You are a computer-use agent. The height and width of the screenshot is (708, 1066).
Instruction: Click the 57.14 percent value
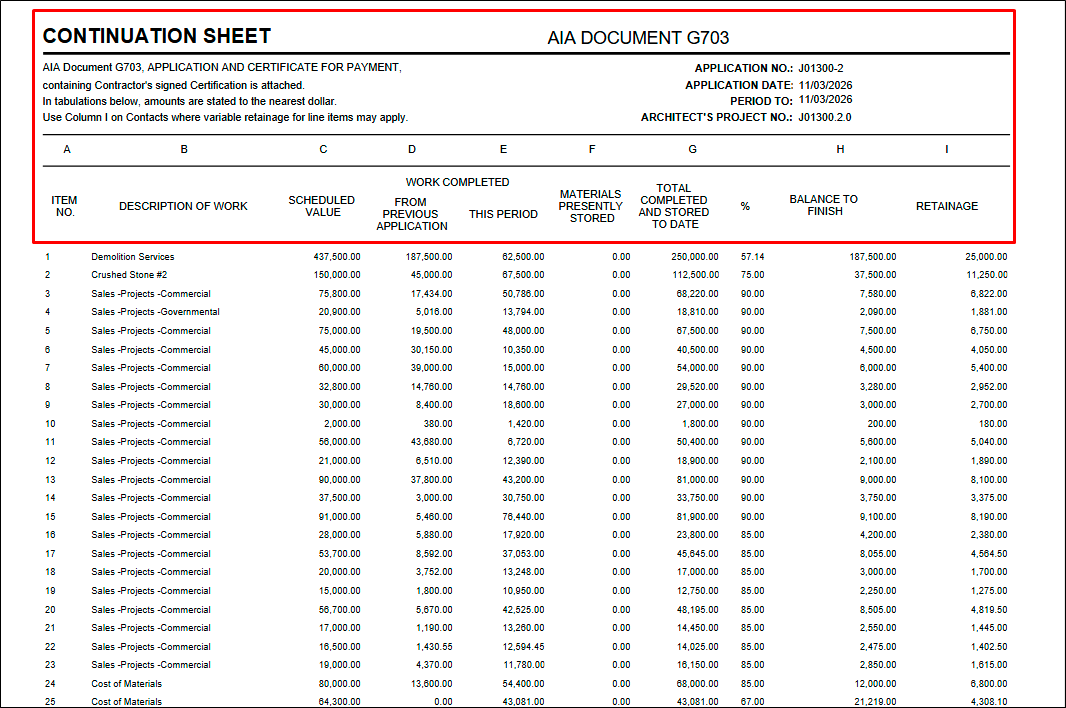point(752,257)
